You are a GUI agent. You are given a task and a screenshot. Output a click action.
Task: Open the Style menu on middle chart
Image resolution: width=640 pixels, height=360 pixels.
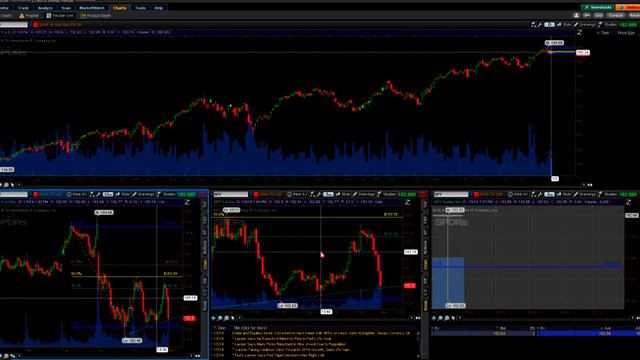pos(343,194)
